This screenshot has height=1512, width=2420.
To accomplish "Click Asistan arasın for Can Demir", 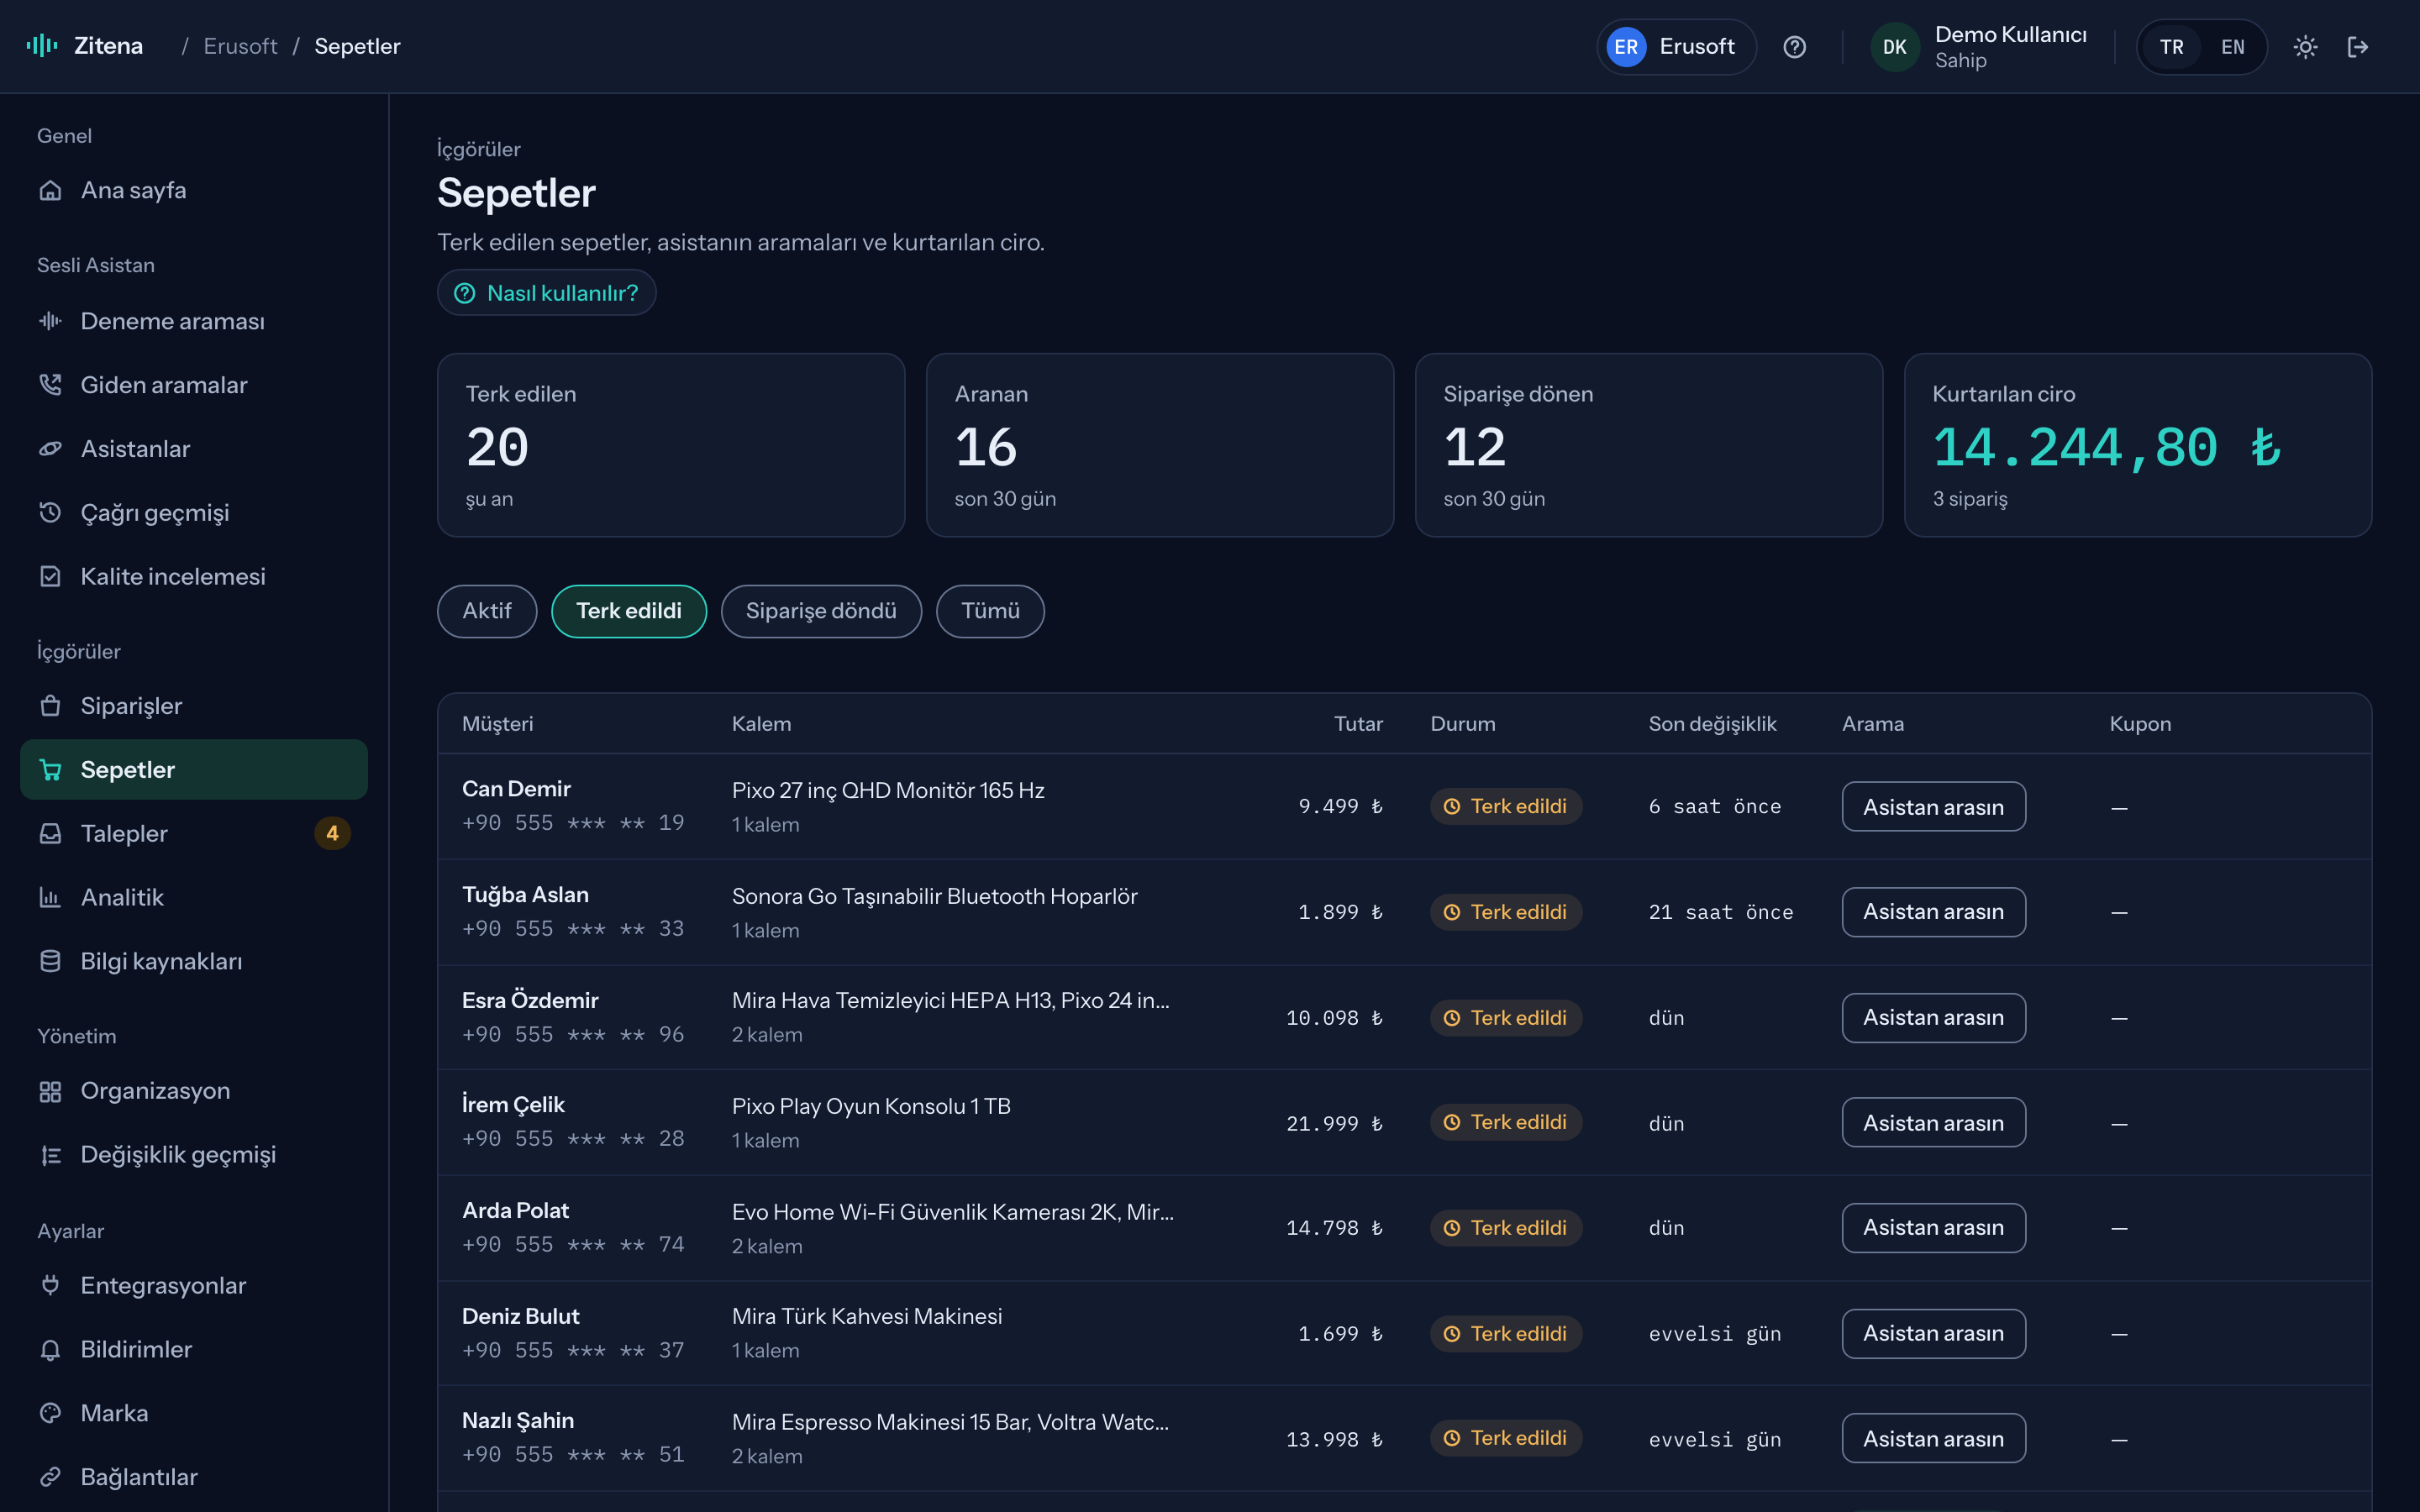I will (x=1933, y=806).
